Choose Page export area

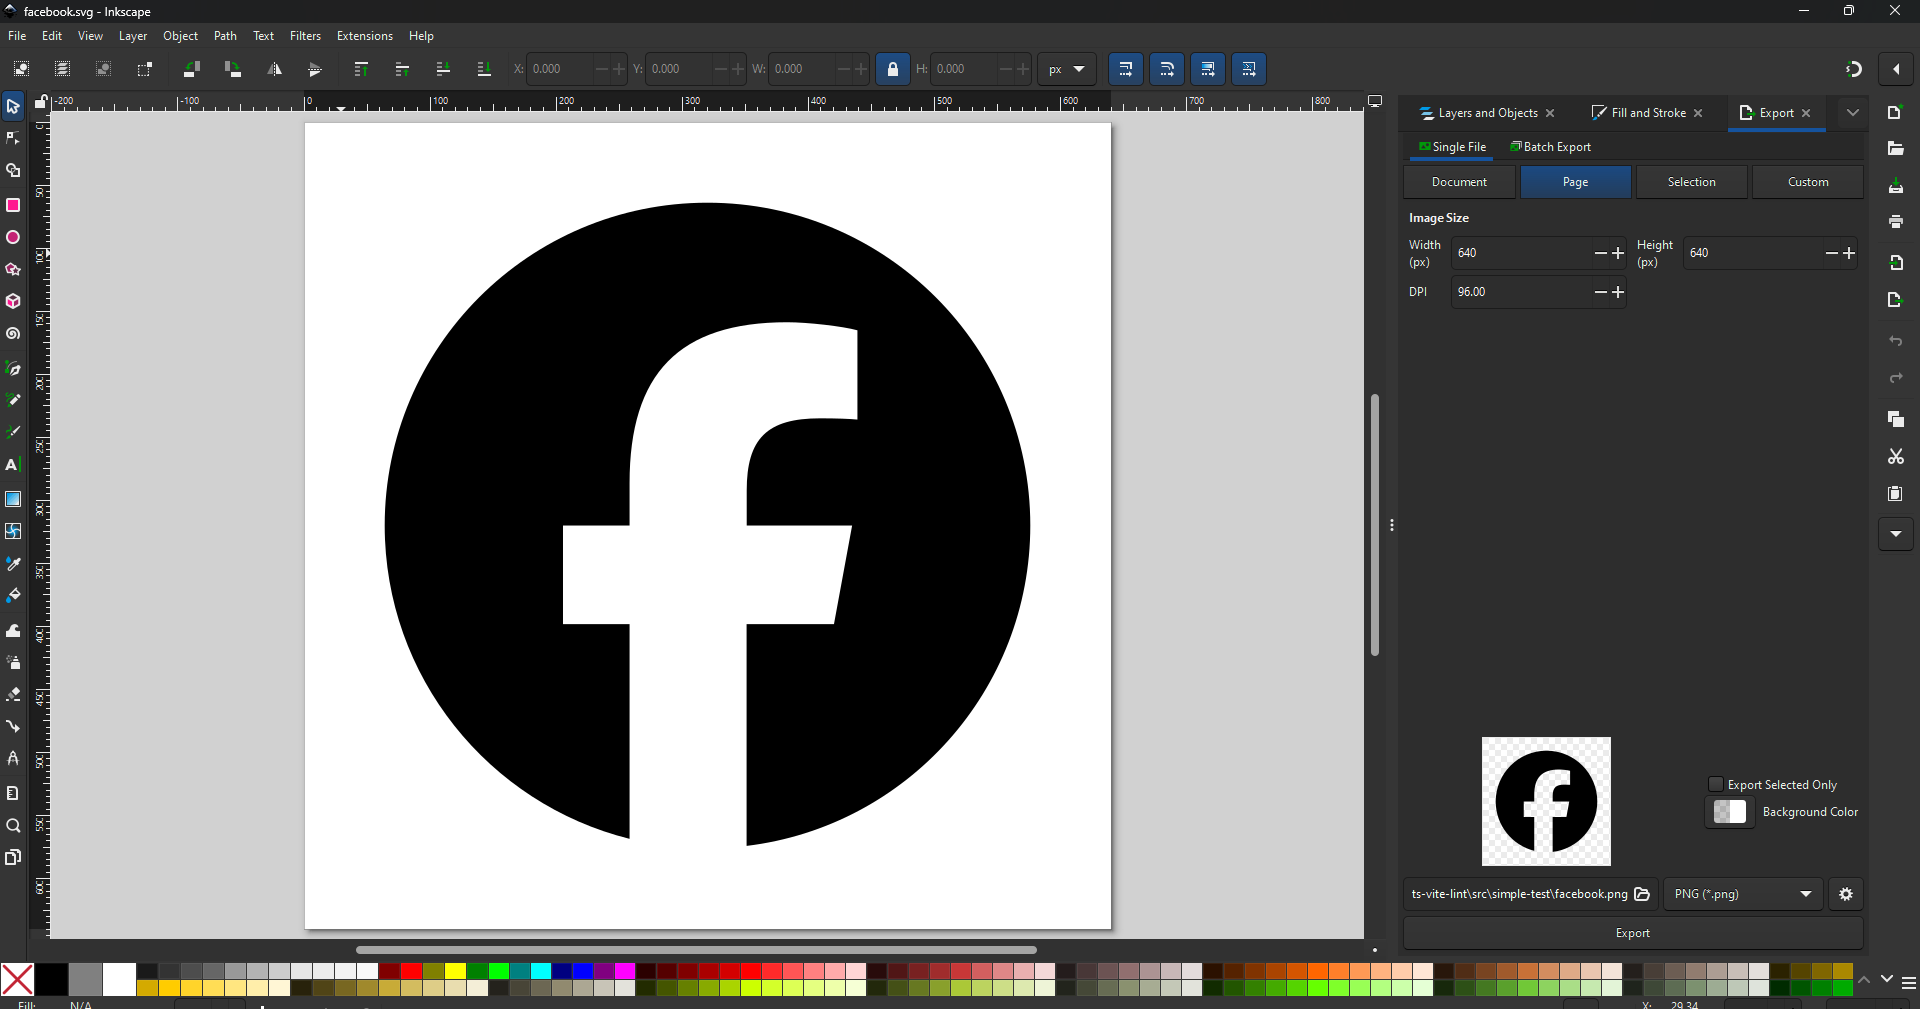(1576, 182)
